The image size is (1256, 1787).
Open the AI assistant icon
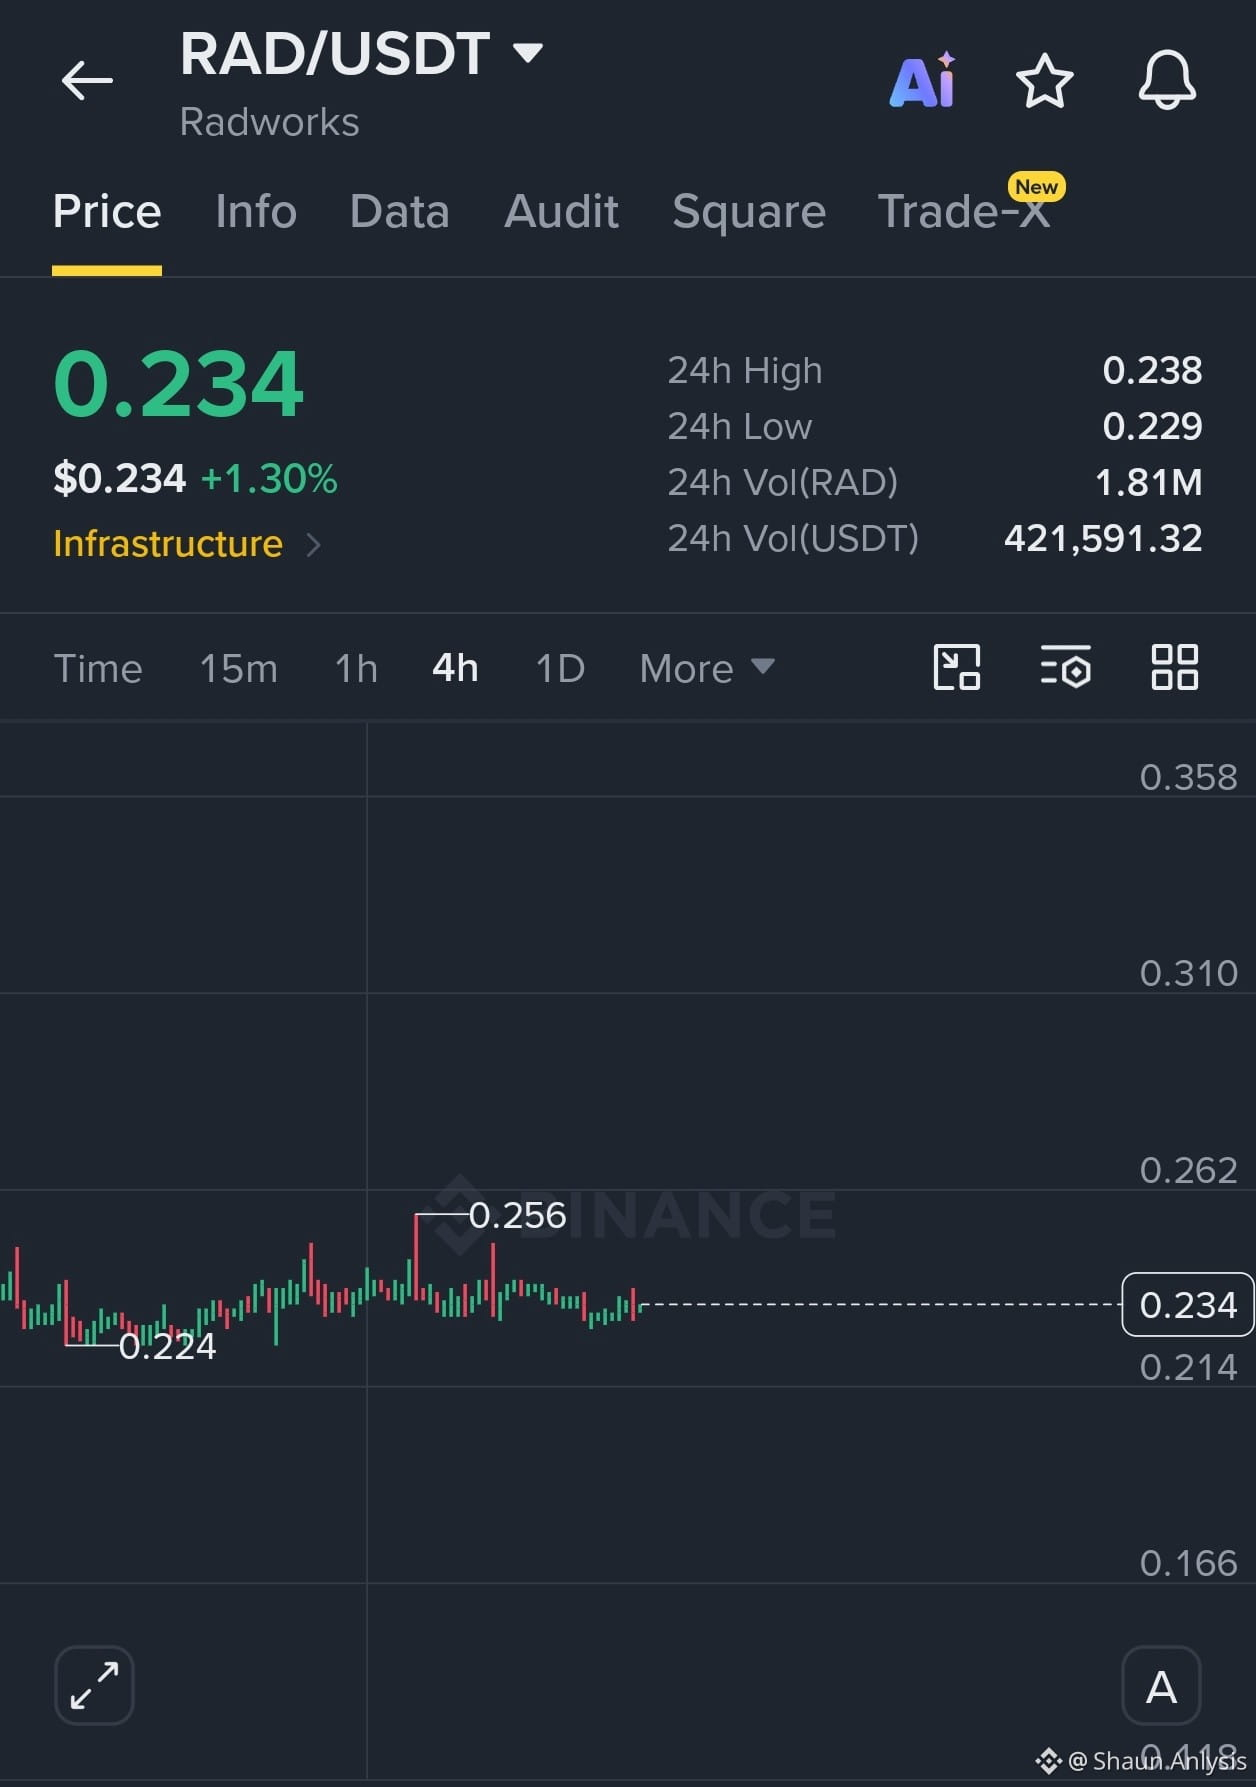[923, 80]
